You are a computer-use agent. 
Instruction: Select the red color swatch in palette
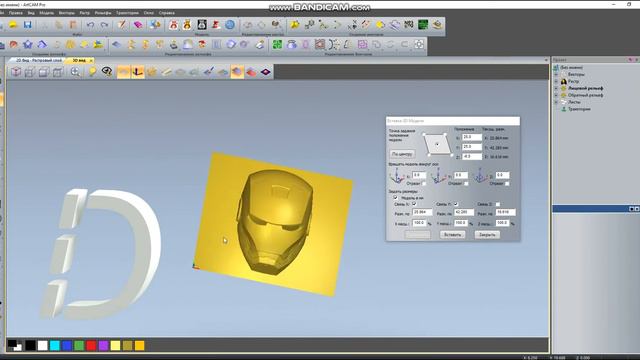click(91, 346)
